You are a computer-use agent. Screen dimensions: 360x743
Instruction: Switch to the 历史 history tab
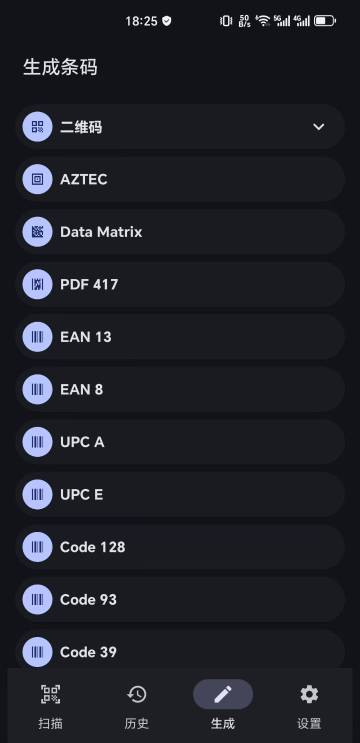(x=136, y=706)
